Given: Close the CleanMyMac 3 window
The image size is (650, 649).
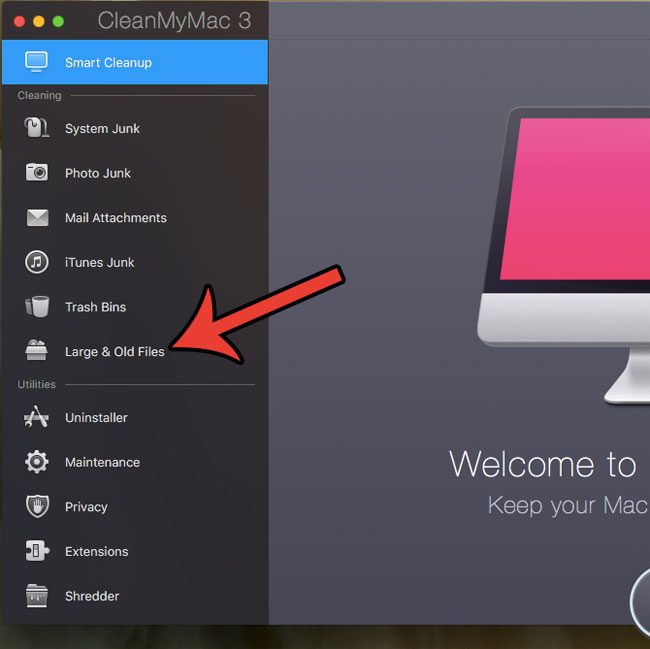Looking at the screenshot, I should click(19, 21).
